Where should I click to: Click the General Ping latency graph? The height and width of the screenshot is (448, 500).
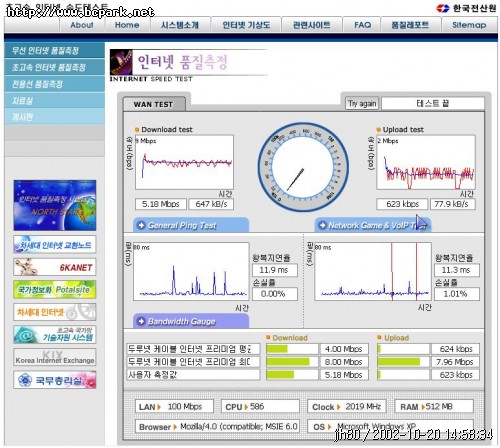click(x=191, y=271)
